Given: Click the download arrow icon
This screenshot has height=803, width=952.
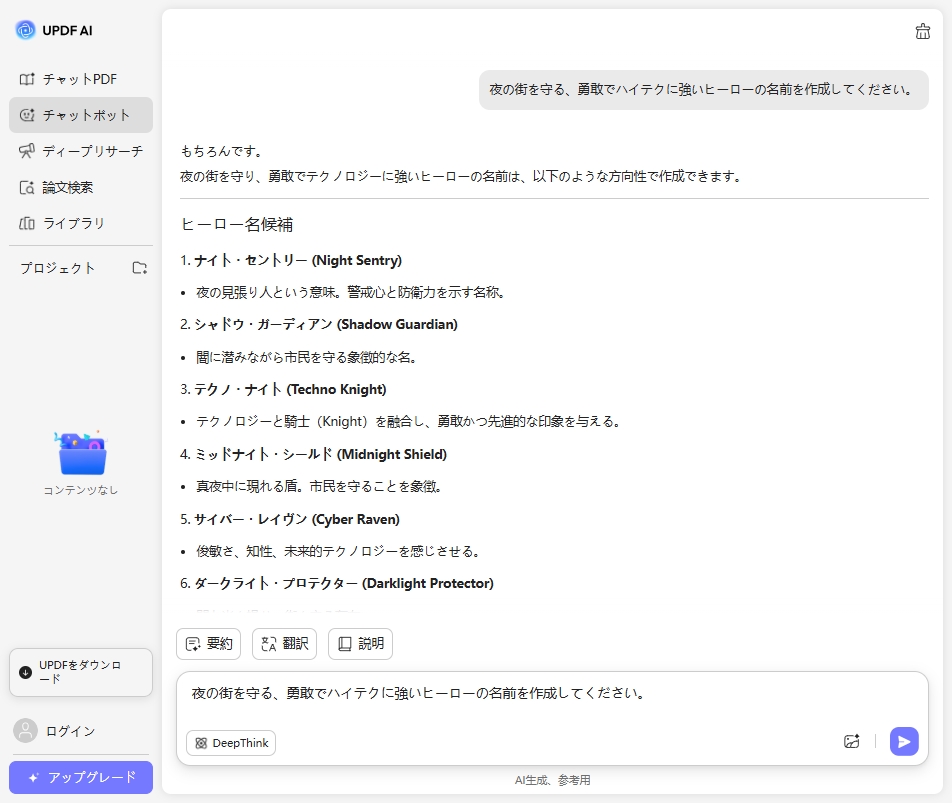Looking at the screenshot, I should pyautogui.click(x=26, y=673).
